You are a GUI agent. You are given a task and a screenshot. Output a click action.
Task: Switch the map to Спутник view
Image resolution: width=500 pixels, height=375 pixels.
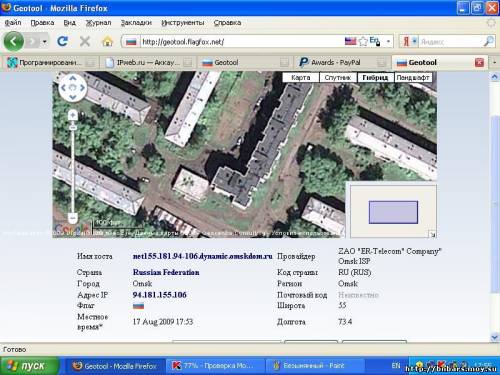(x=338, y=78)
